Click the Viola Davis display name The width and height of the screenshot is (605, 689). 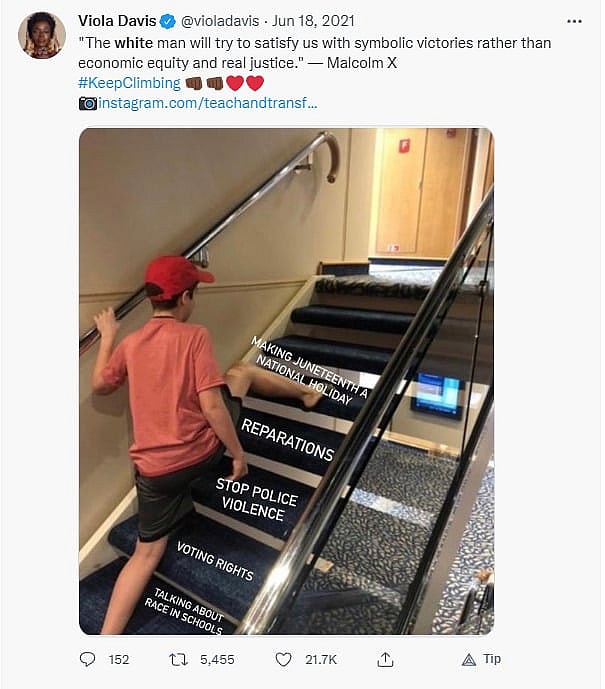click(117, 21)
